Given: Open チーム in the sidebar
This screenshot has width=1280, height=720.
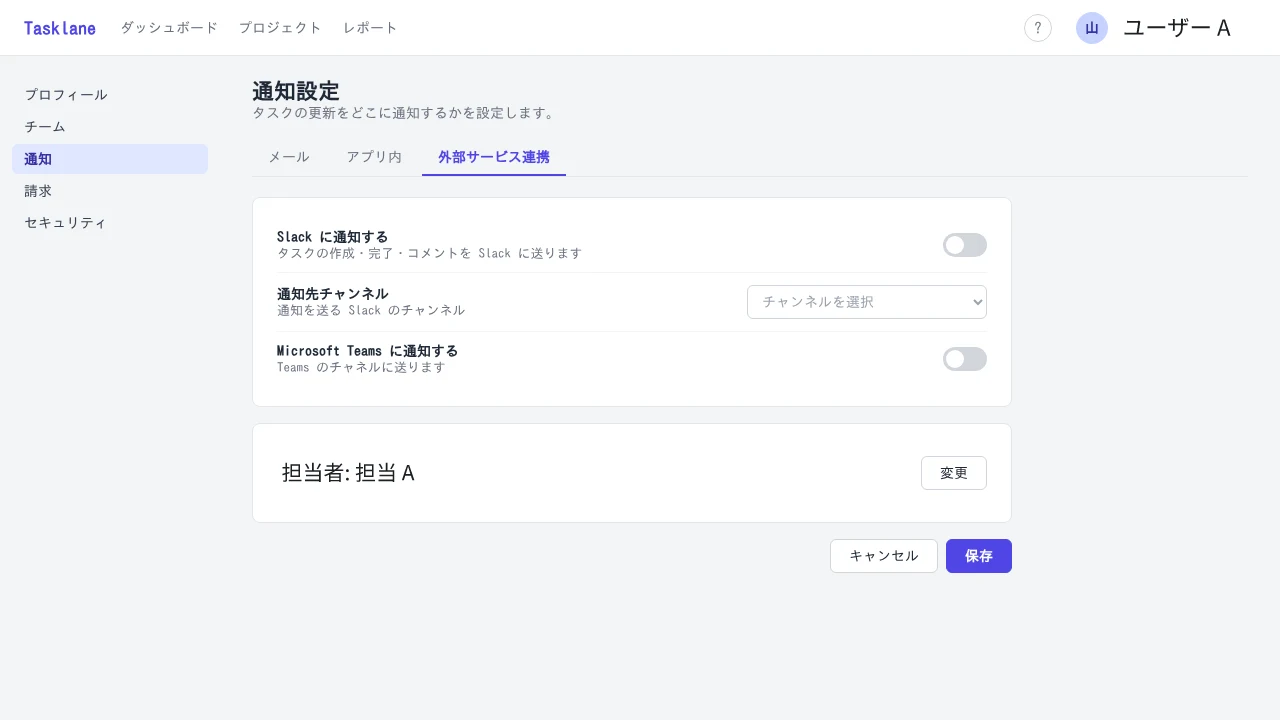Looking at the screenshot, I should click(x=110, y=127).
